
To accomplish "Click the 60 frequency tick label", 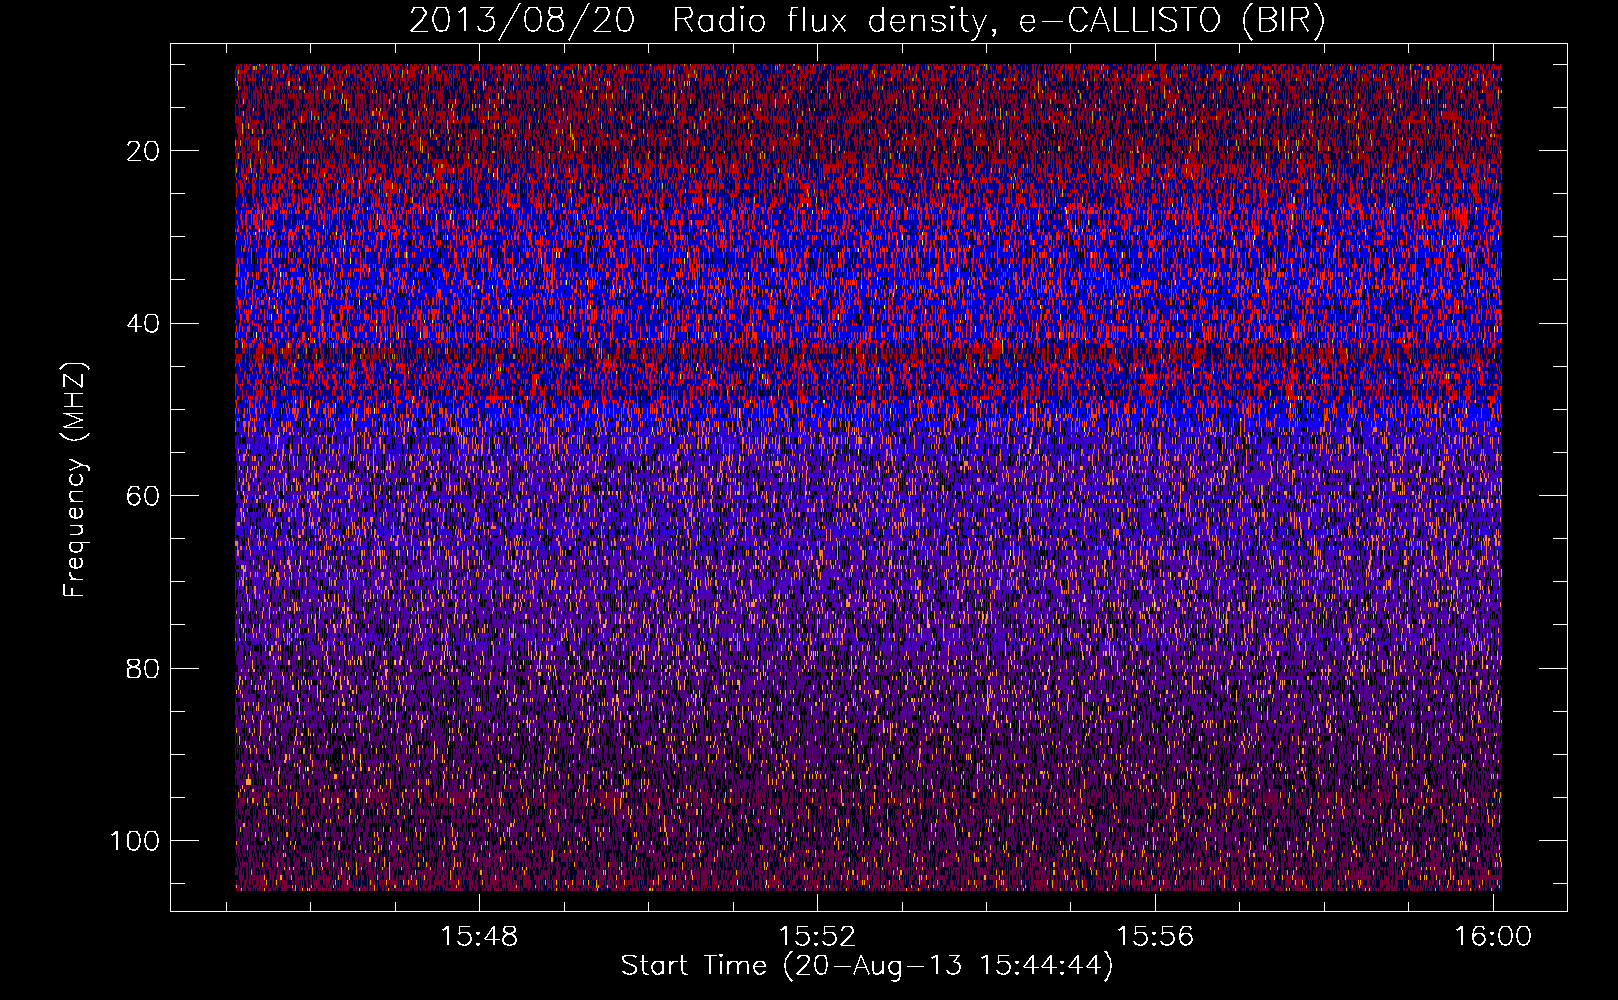I will 144,496.
